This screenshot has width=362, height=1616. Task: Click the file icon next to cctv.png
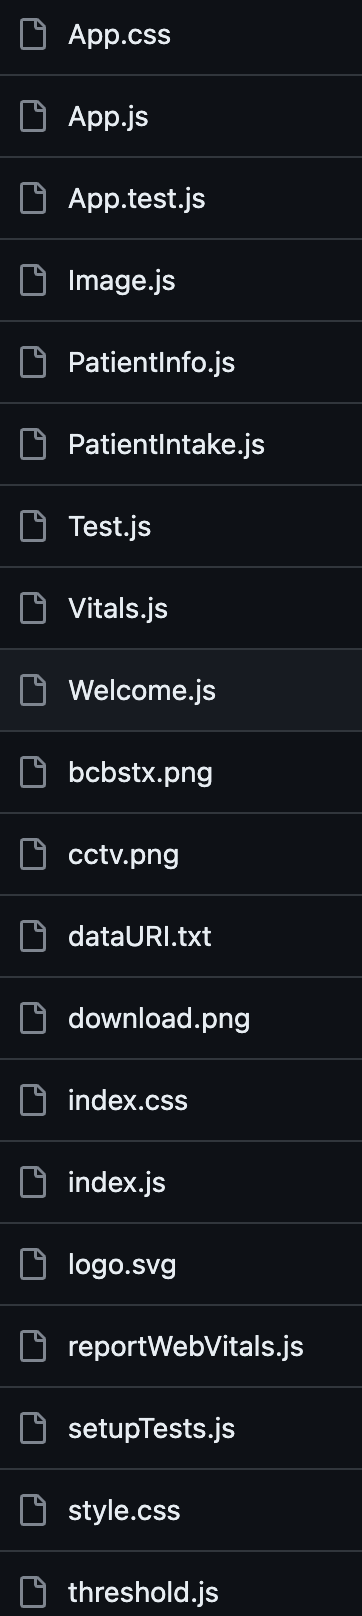point(34,855)
